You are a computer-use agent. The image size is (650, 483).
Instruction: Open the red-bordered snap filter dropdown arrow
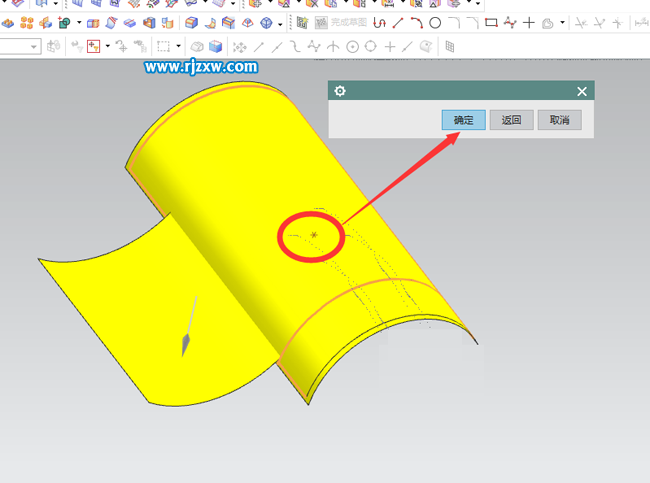107,46
